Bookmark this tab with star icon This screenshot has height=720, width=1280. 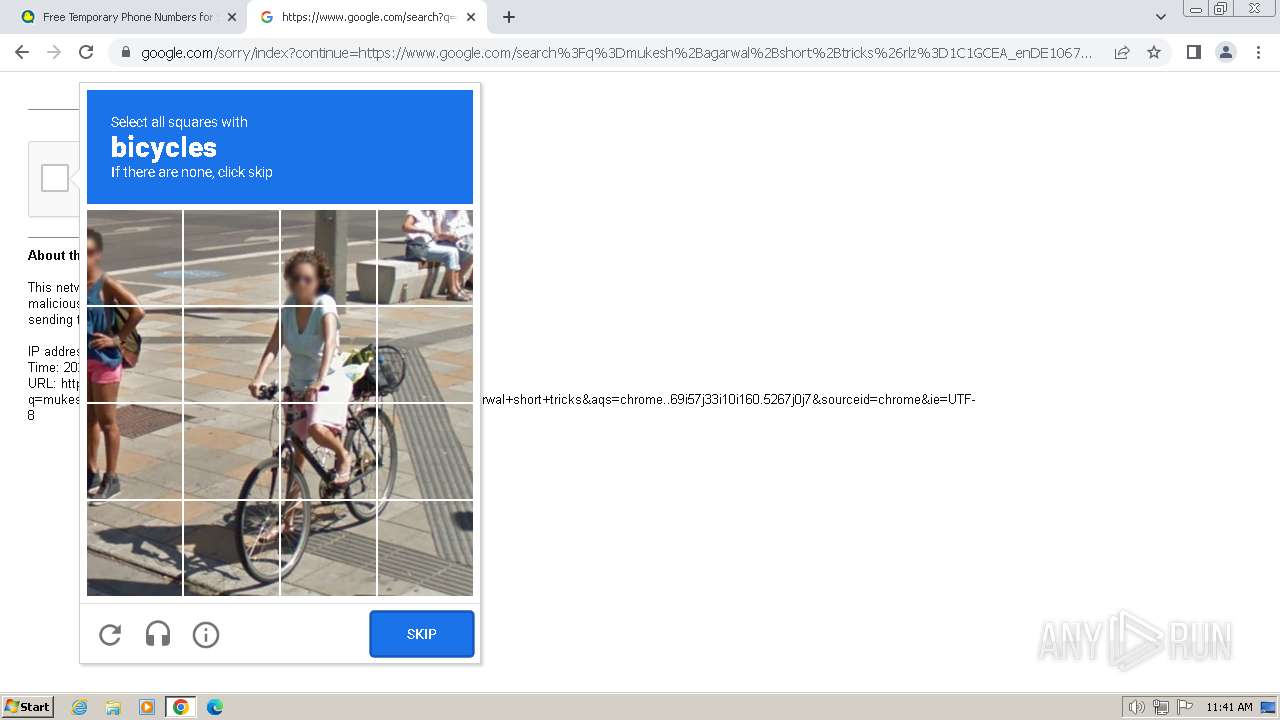click(1154, 52)
